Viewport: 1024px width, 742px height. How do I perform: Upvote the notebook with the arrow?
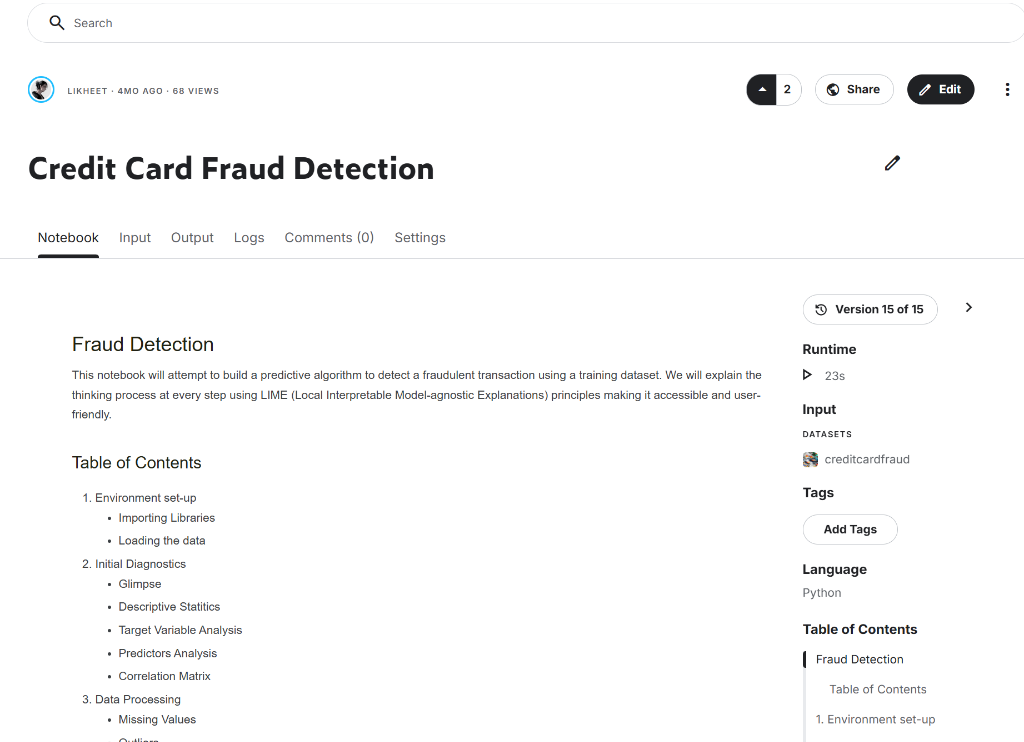click(762, 90)
